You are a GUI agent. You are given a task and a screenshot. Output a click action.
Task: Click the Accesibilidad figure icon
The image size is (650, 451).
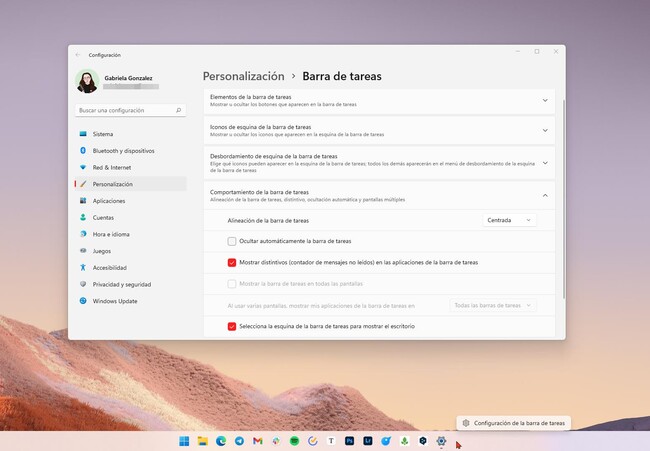click(83, 267)
